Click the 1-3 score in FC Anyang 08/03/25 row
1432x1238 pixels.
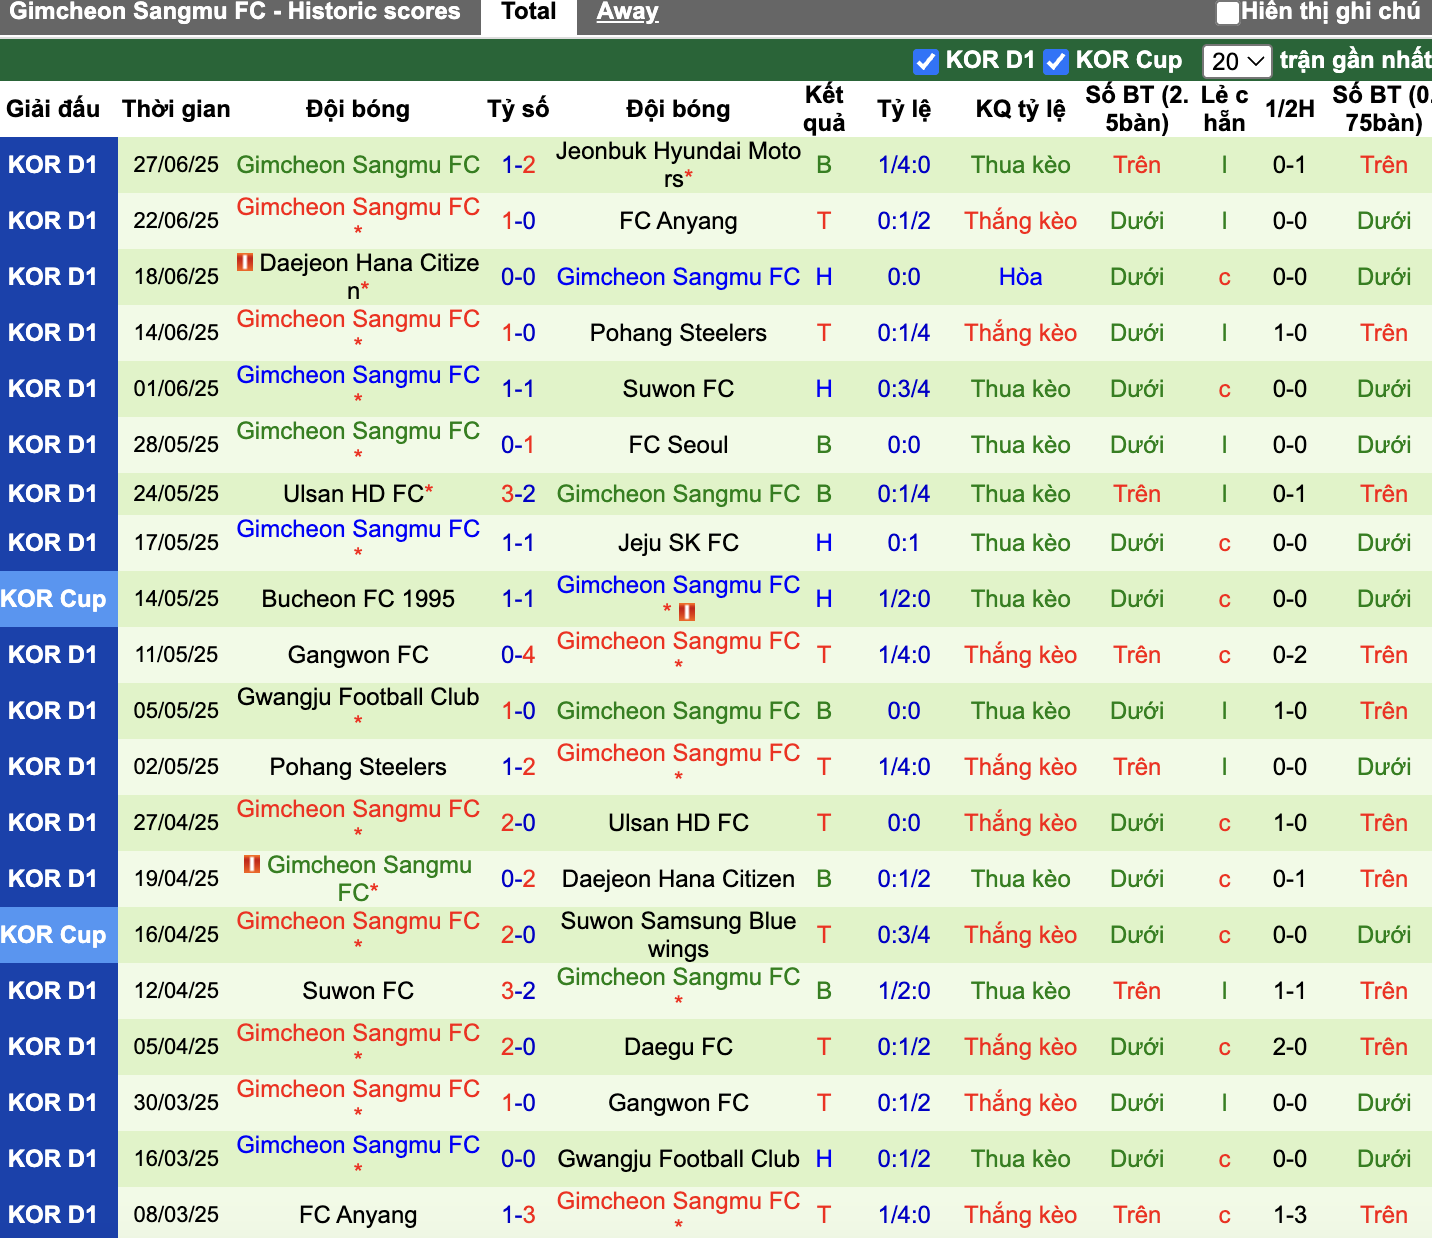(x=518, y=1215)
